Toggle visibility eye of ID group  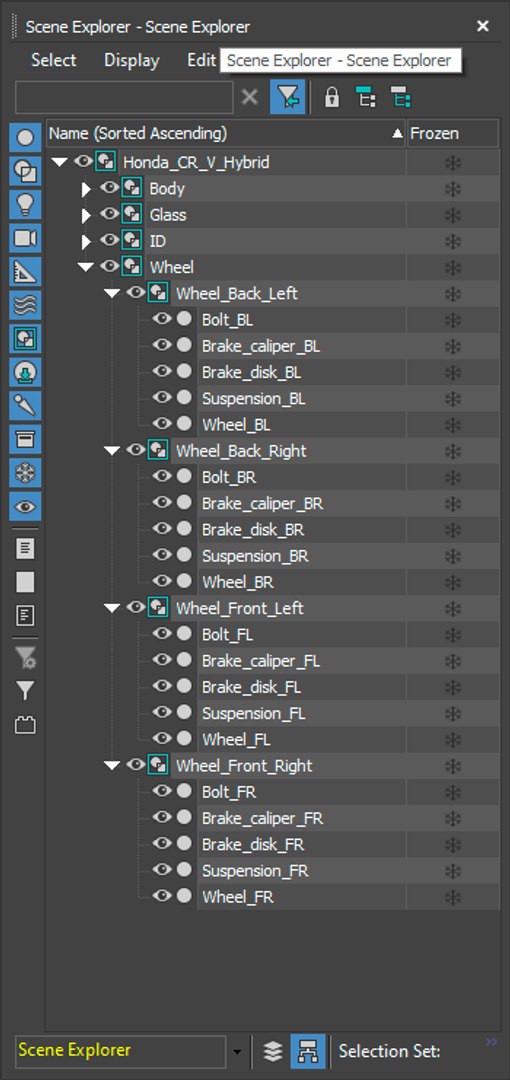[110, 240]
